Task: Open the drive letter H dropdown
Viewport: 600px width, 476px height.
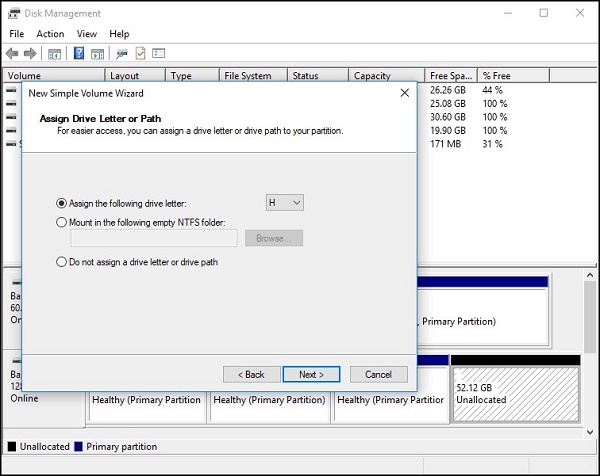Action: 285,202
